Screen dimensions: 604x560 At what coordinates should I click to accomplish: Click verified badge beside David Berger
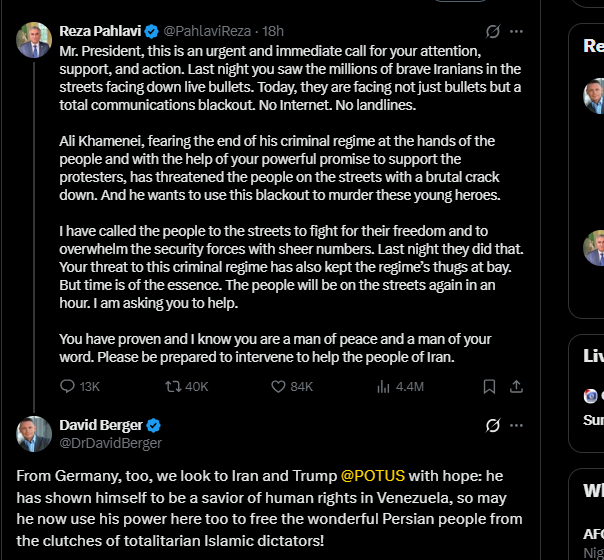pos(154,425)
